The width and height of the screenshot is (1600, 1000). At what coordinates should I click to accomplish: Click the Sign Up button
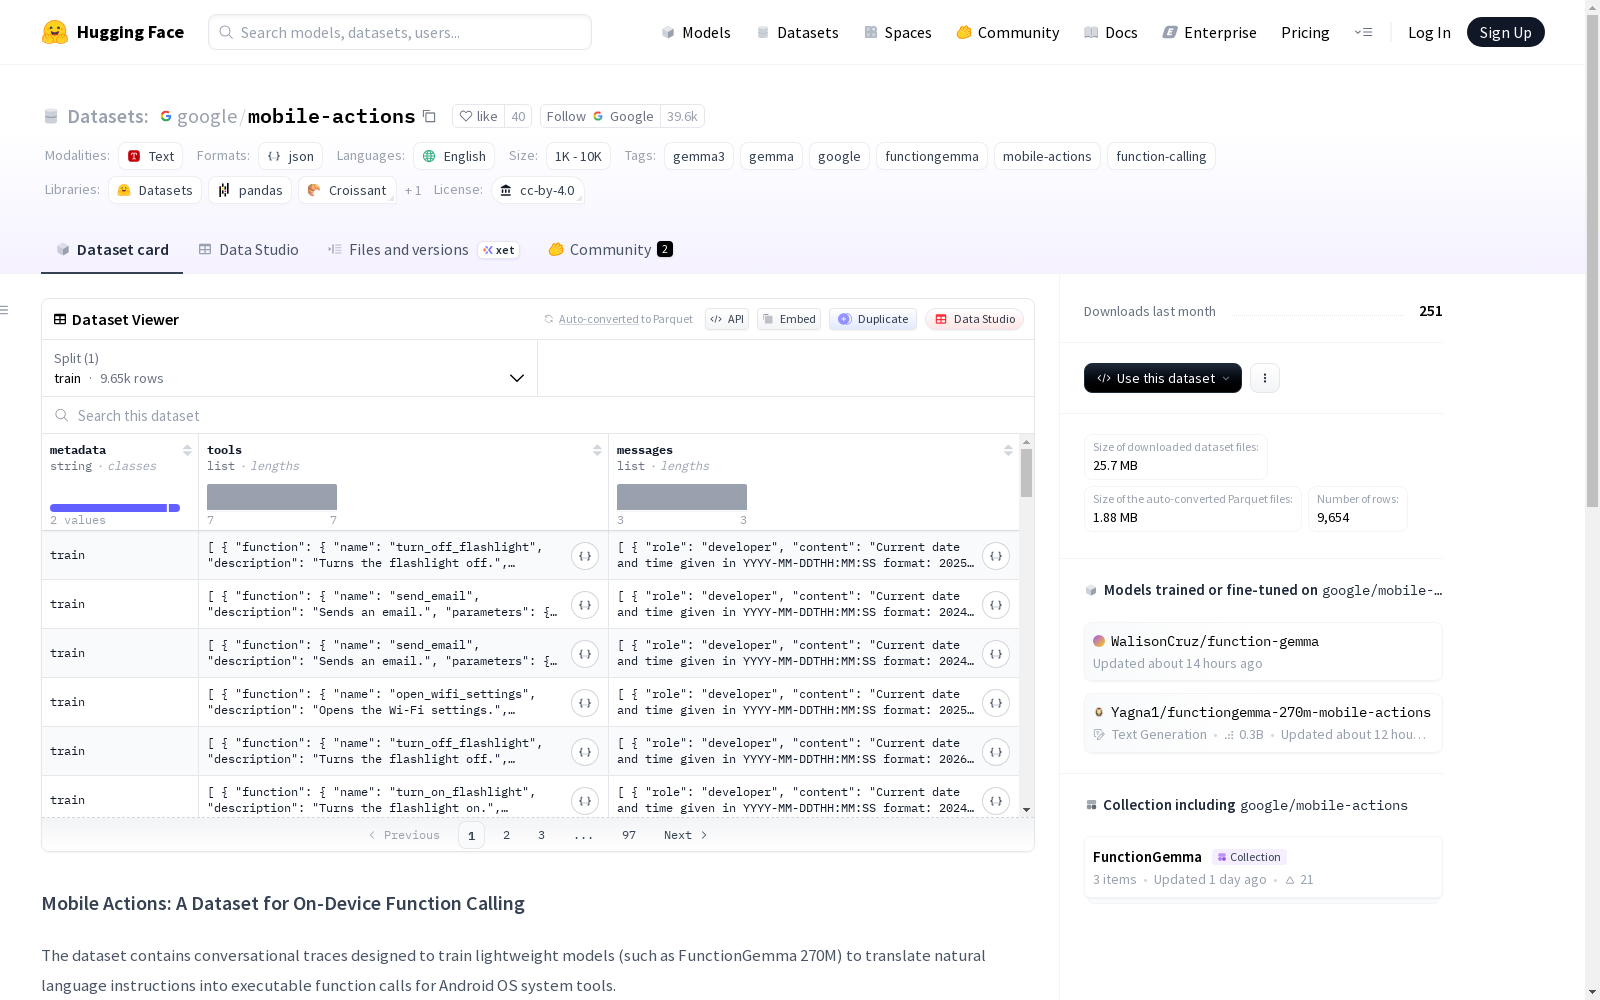1506,32
